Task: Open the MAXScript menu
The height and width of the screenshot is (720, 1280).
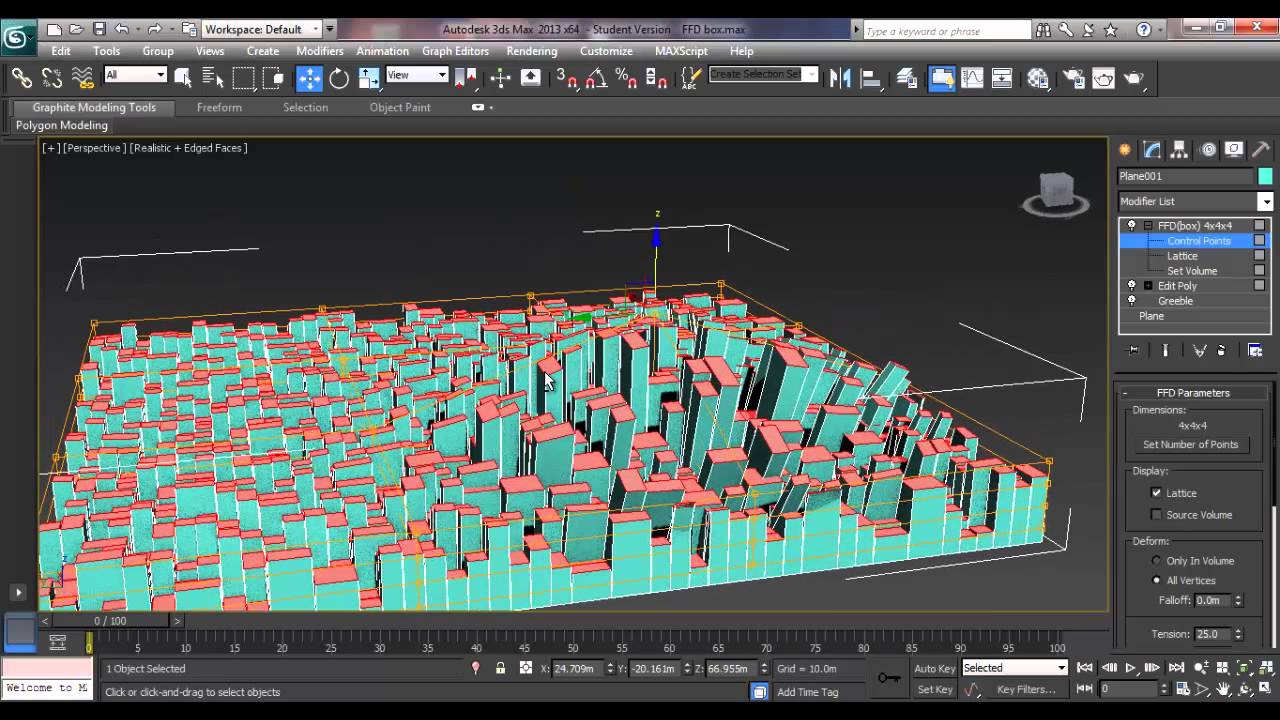Action: pyautogui.click(x=681, y=51)
